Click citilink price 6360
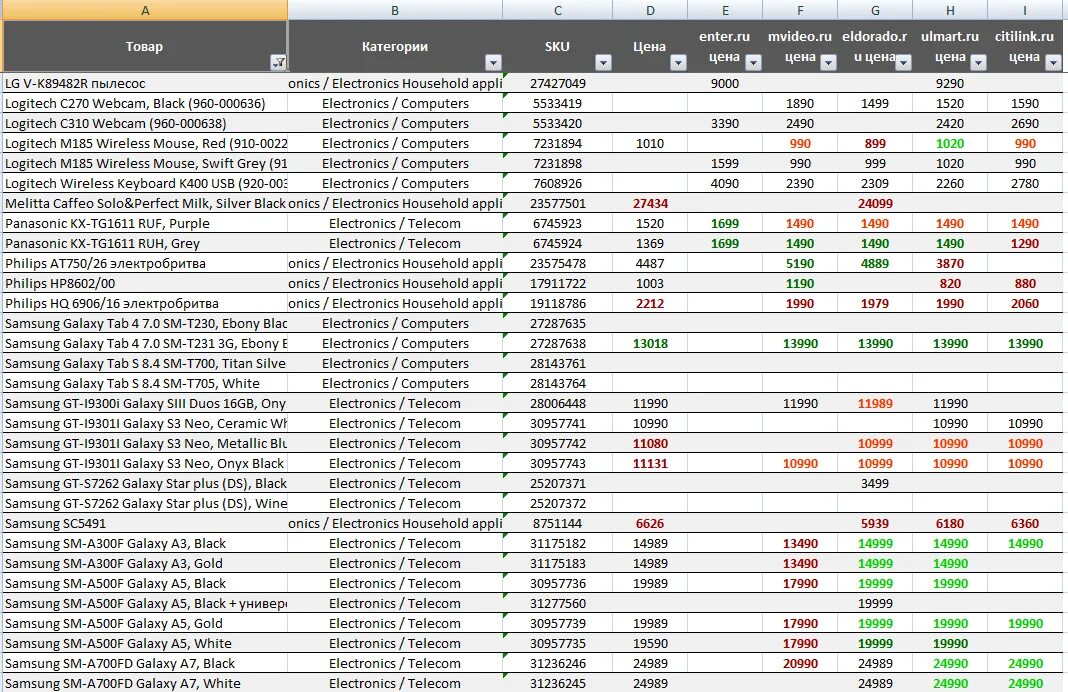This screenshot has width=1068, height=692. (x=1025, y=524)
